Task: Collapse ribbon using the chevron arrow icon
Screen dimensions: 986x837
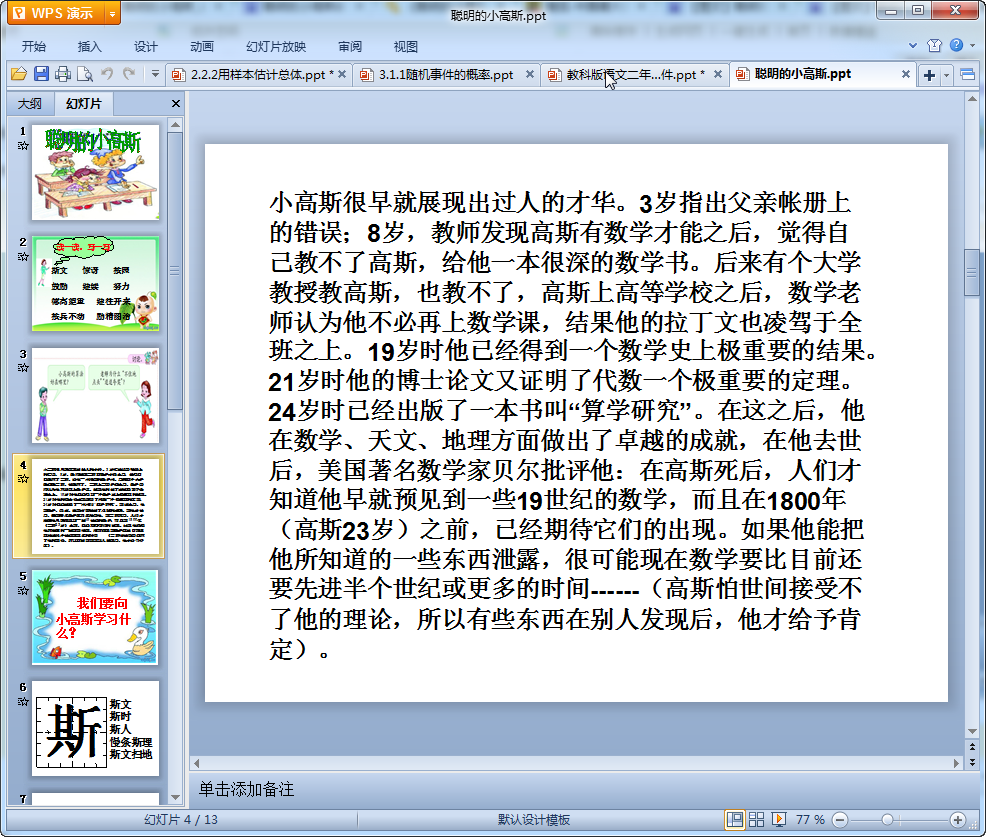Action: point(913,45)
